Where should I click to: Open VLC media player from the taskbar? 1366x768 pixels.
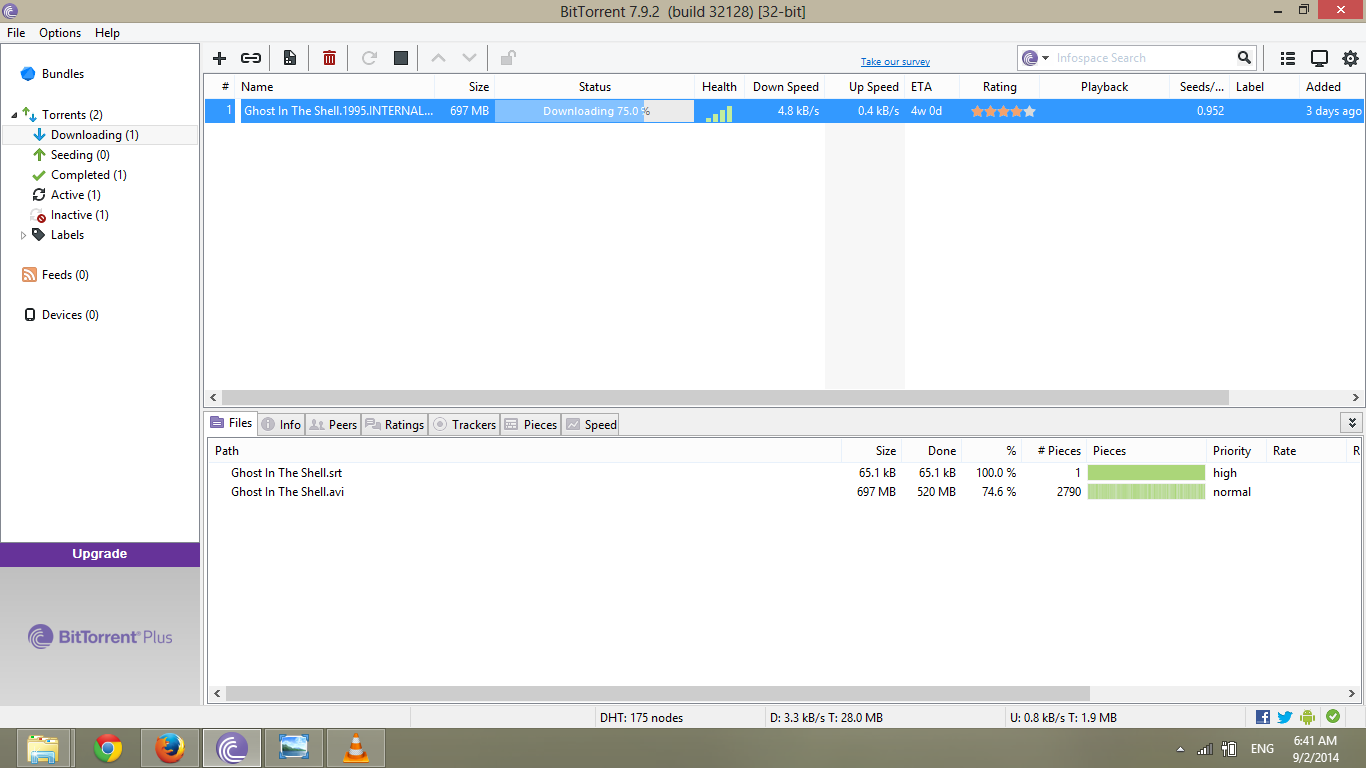pyautogui.click(x=355, y=748)
